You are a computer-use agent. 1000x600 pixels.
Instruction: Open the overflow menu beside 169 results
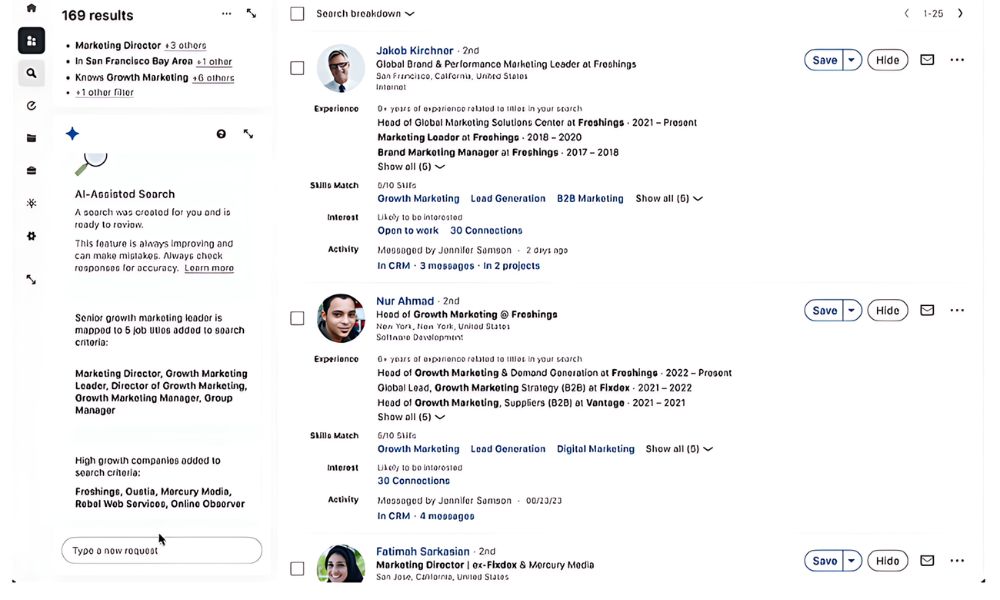tap(226, 13)
